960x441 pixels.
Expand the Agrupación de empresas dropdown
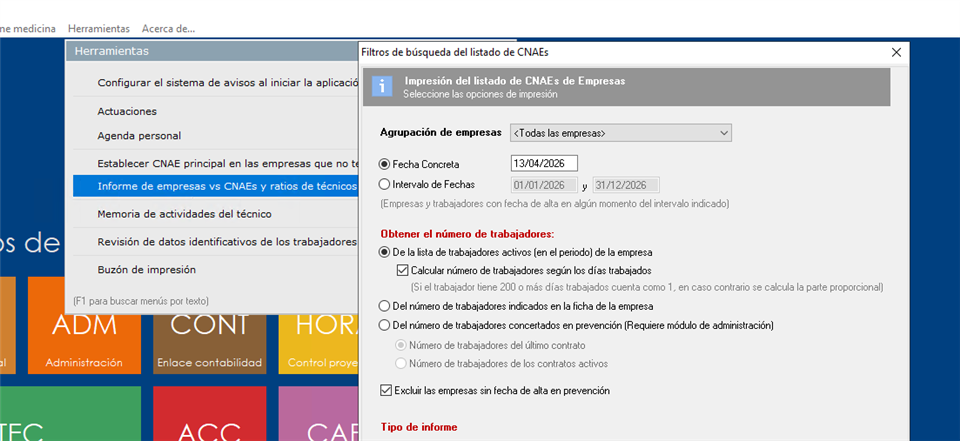(x=723, y=133)
